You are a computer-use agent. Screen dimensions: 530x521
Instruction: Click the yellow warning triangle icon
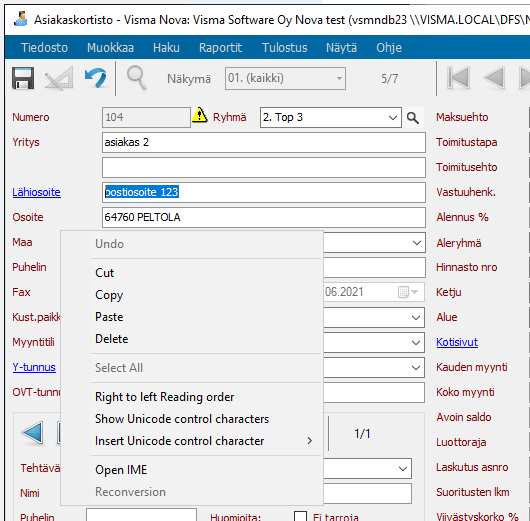pyautogui.click(x=200, y=115)
